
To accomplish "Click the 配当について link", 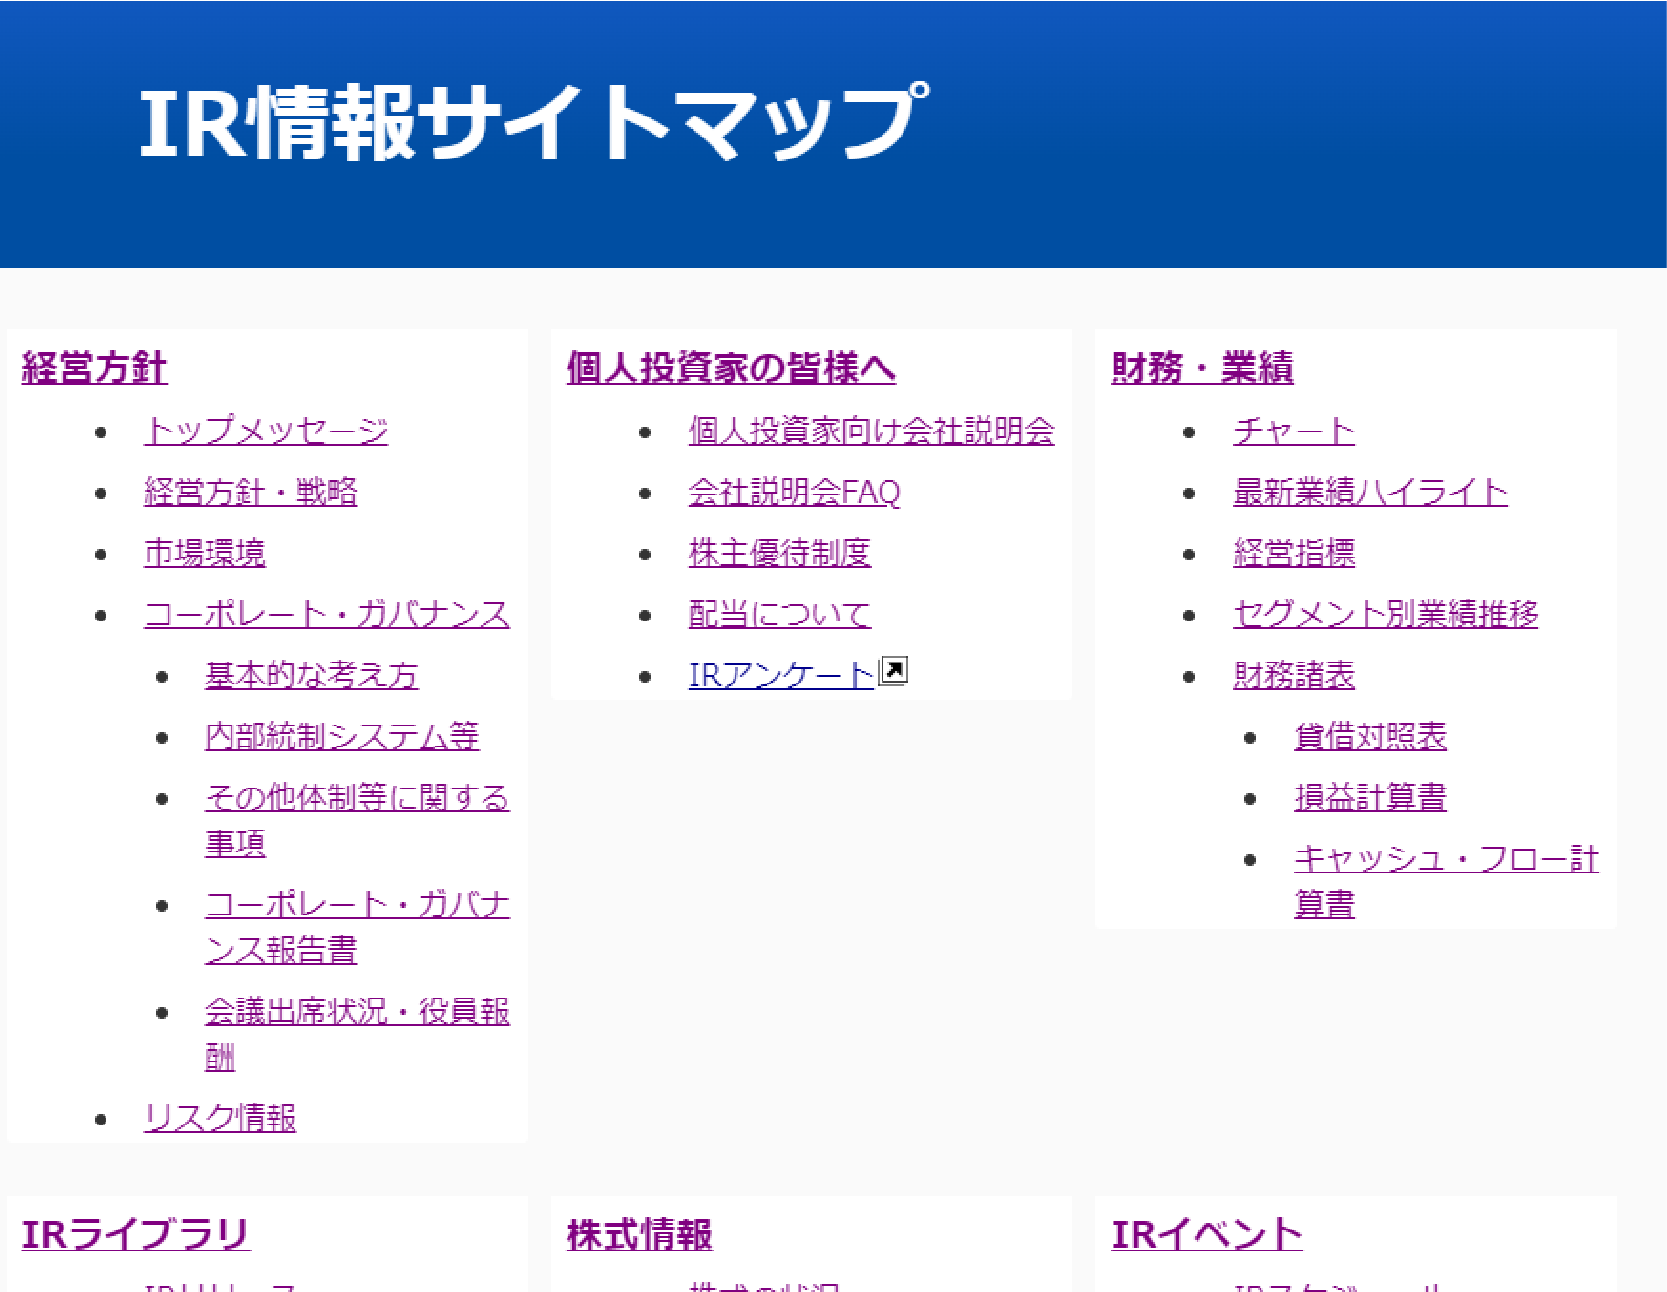I will pyautogui.click(x=779, y=614).
